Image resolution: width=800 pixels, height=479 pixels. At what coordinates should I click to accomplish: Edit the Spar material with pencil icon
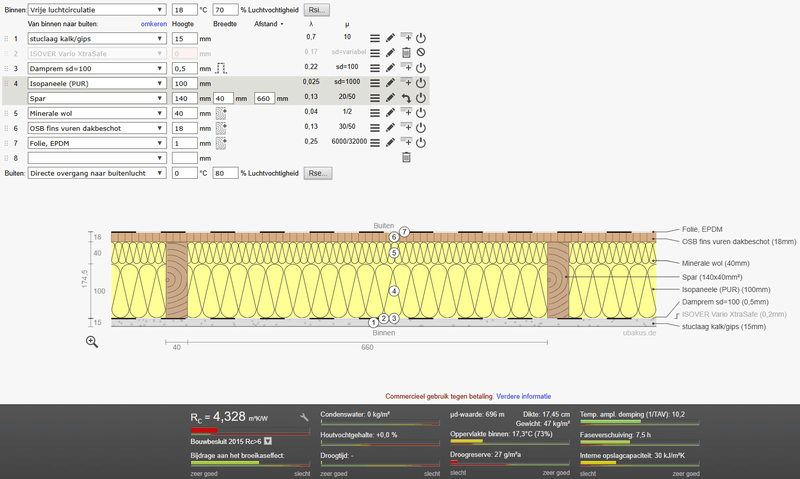click(390, 98)
